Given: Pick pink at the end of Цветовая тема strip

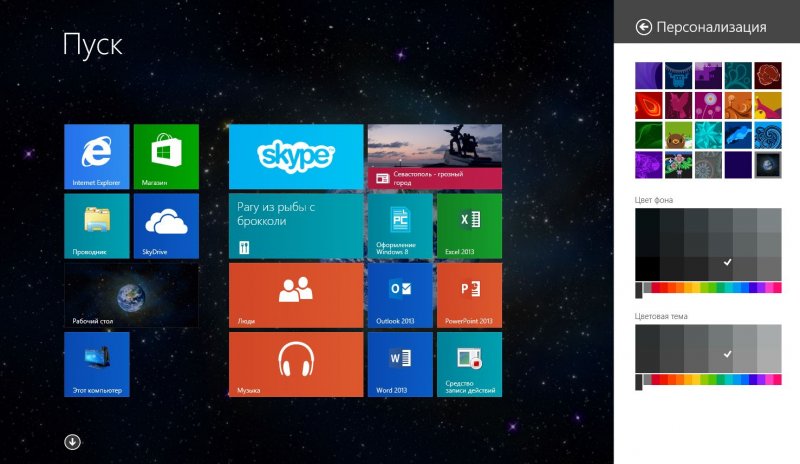Looking at the screenshot, I should tap(777, 379).
